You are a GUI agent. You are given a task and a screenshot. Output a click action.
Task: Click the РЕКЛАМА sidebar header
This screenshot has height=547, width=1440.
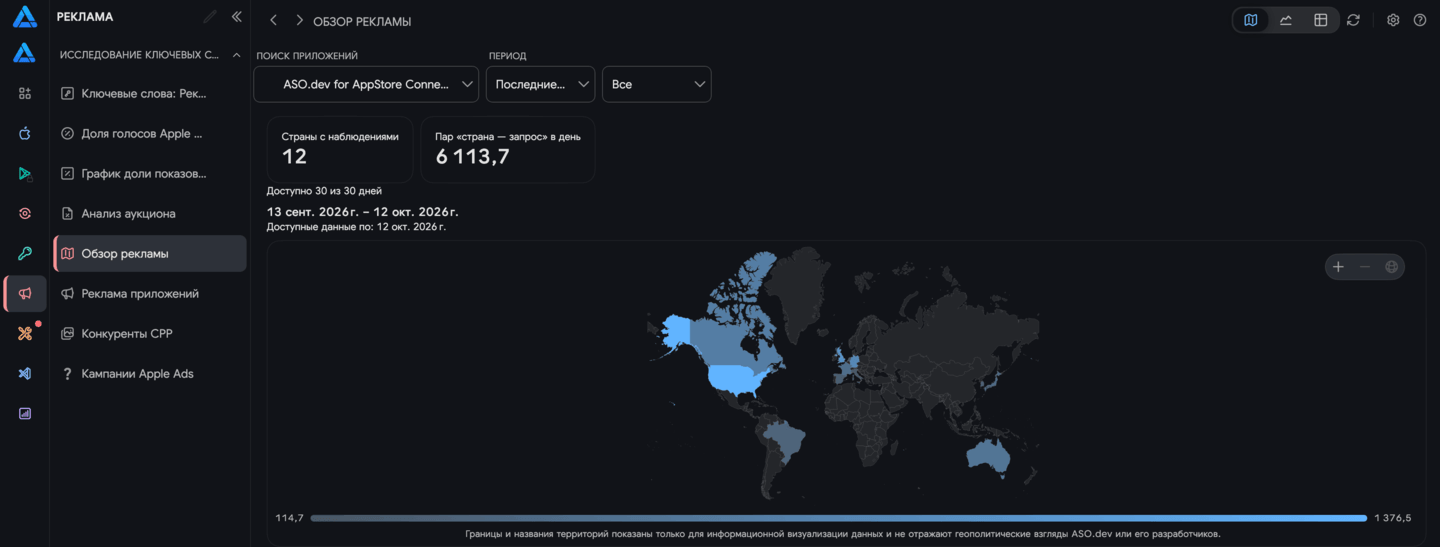point(85,17)
